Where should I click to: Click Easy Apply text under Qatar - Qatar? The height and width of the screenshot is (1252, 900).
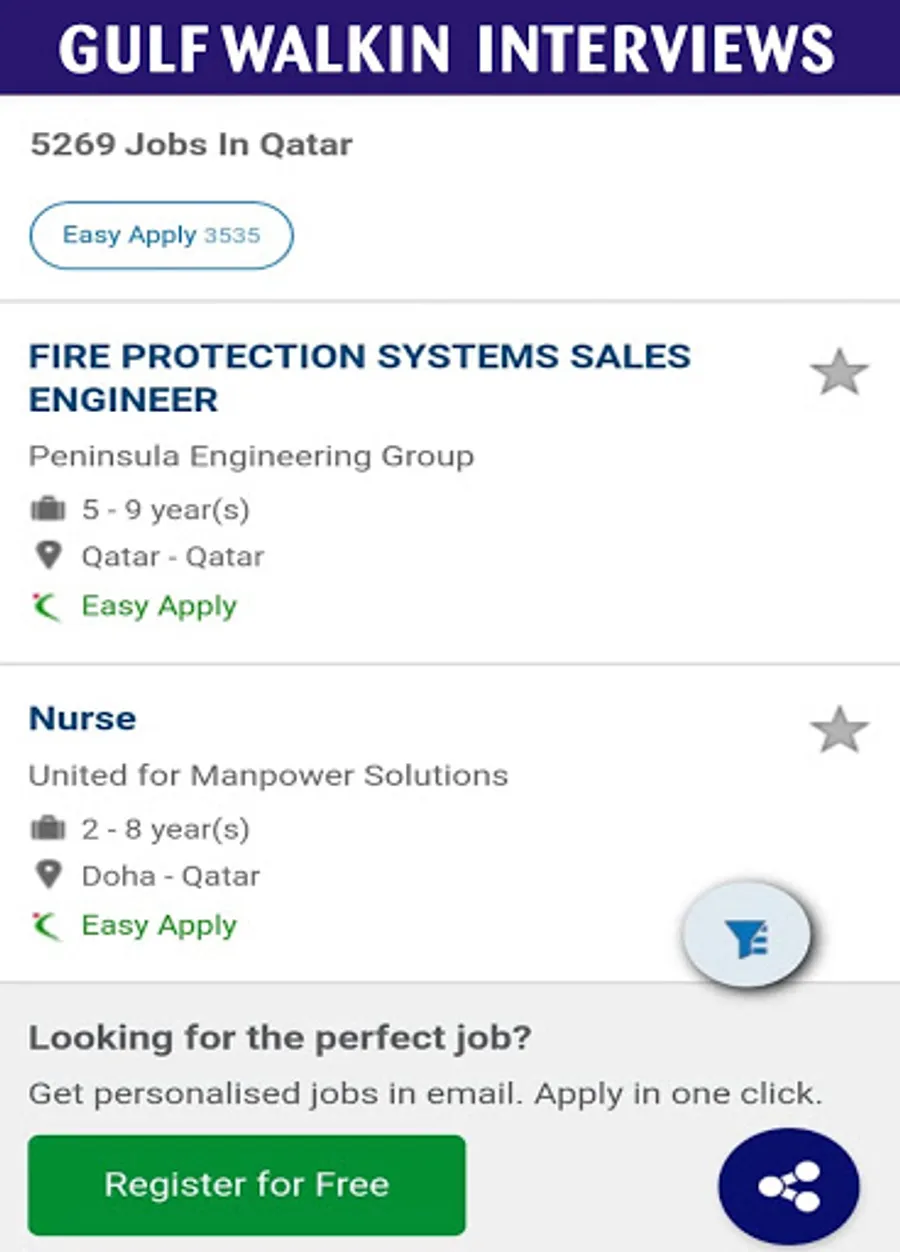[159, 606]
